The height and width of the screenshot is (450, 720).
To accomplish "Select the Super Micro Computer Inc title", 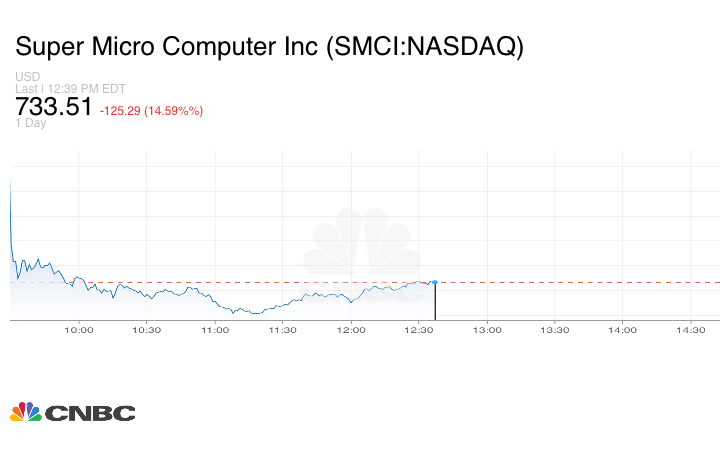I will click(x=269, y=47).
